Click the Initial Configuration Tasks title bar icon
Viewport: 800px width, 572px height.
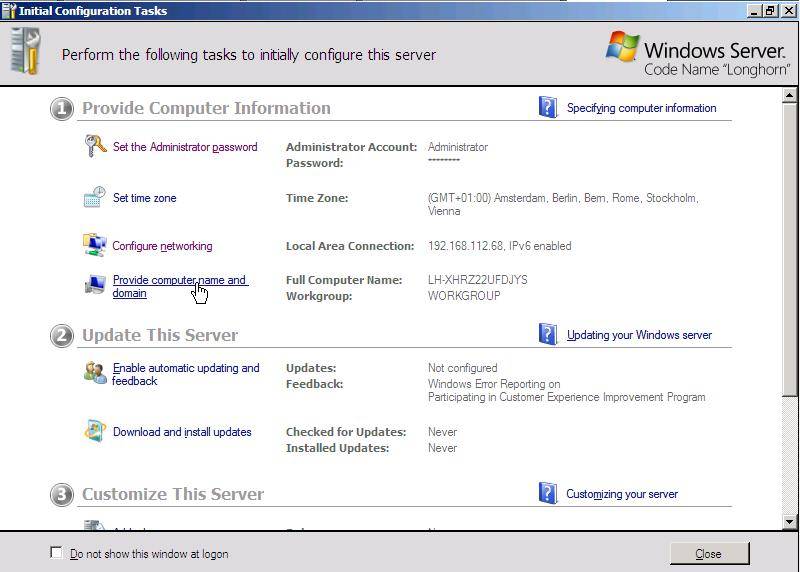click(9, 10)
